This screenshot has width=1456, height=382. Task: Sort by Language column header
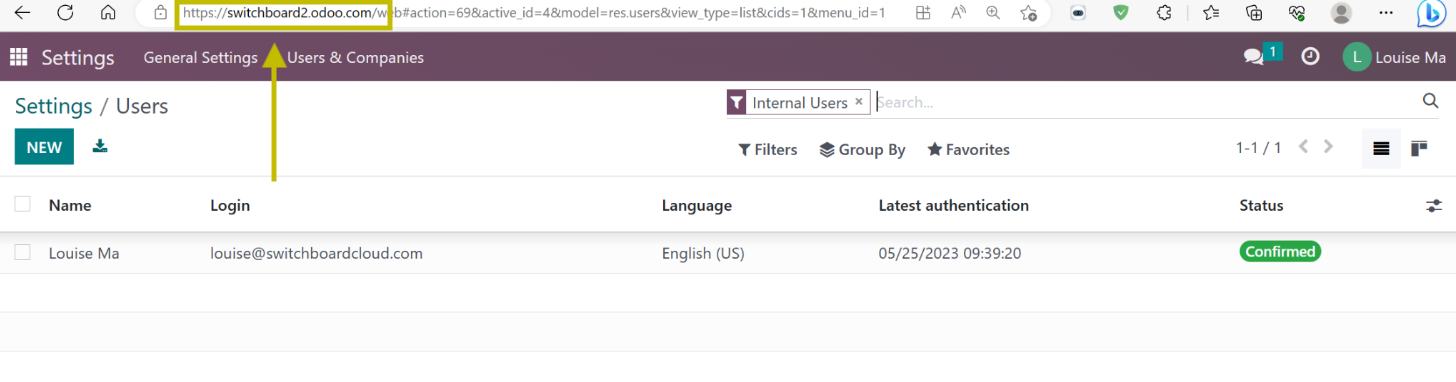point(697,205)
